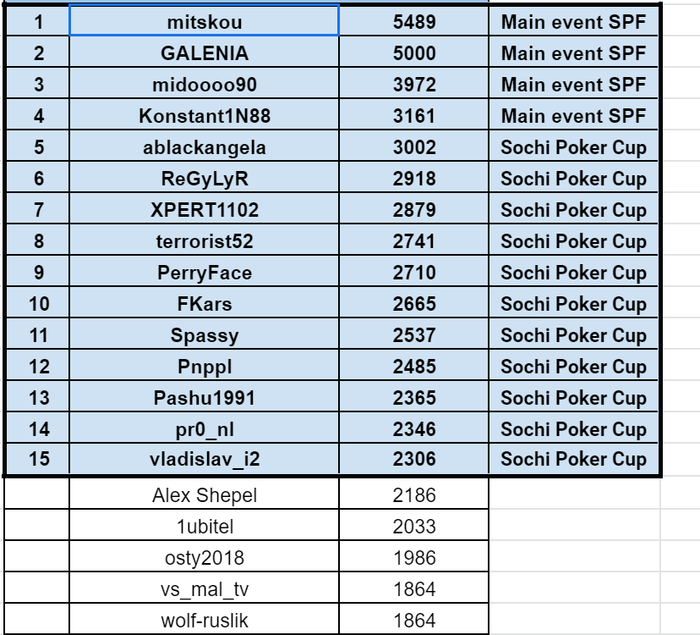Click PerryFace's Sochi Poker Cup cell
The width and height of the screenshot is (700, 635).
pos(574,272)
